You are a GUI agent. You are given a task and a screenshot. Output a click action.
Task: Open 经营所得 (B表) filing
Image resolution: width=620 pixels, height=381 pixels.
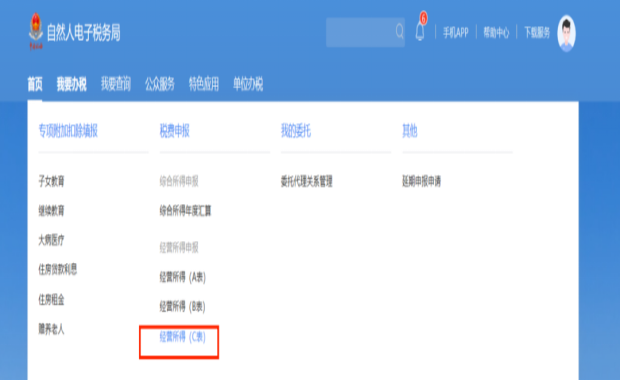point(183,306)
